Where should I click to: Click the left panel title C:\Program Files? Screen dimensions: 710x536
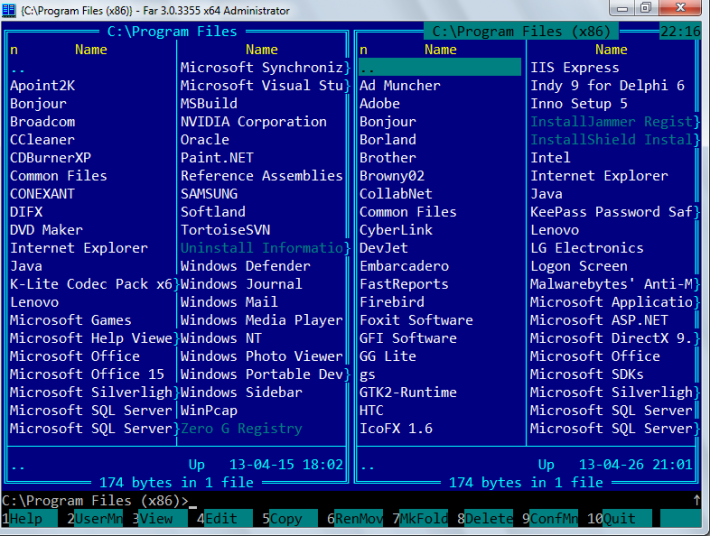tap(172, 31)
